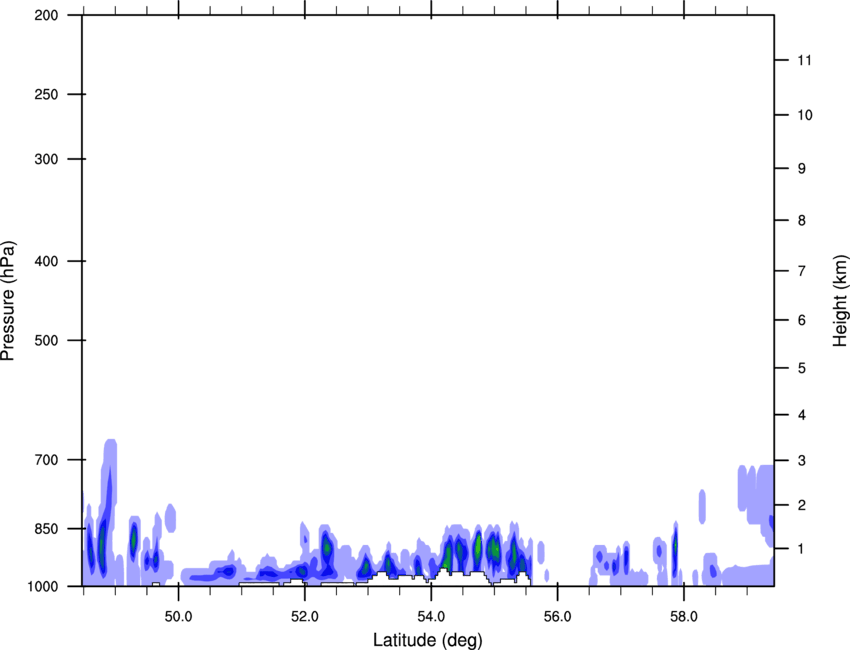Click the 56.0 latitude label
The width and height of the screenshot is (850, 650).
(x=557, y=617)
